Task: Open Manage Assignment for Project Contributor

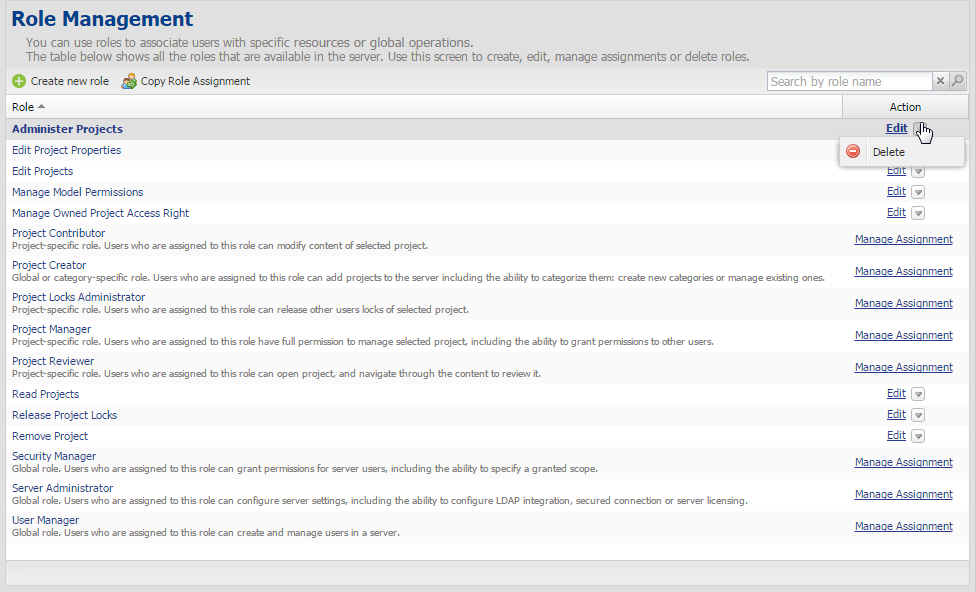Action: 903,239
